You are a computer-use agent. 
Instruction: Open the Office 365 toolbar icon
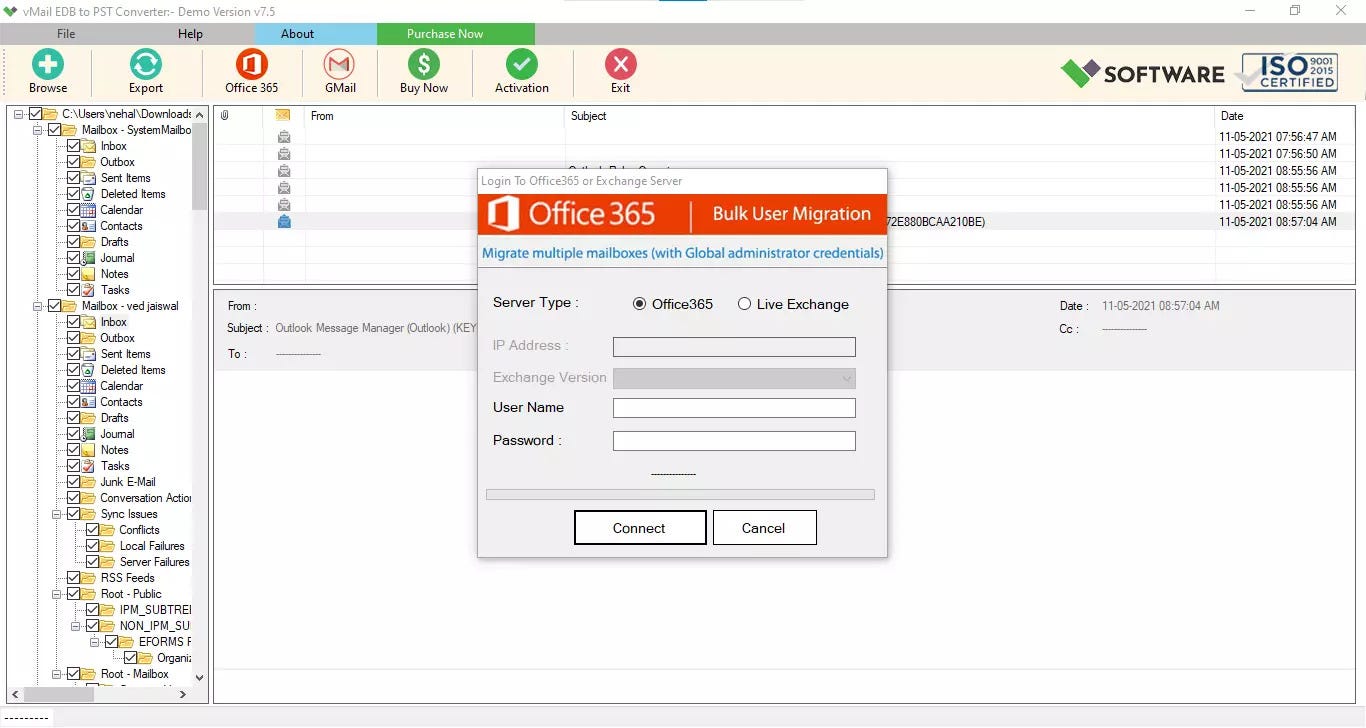pos(252,65)
